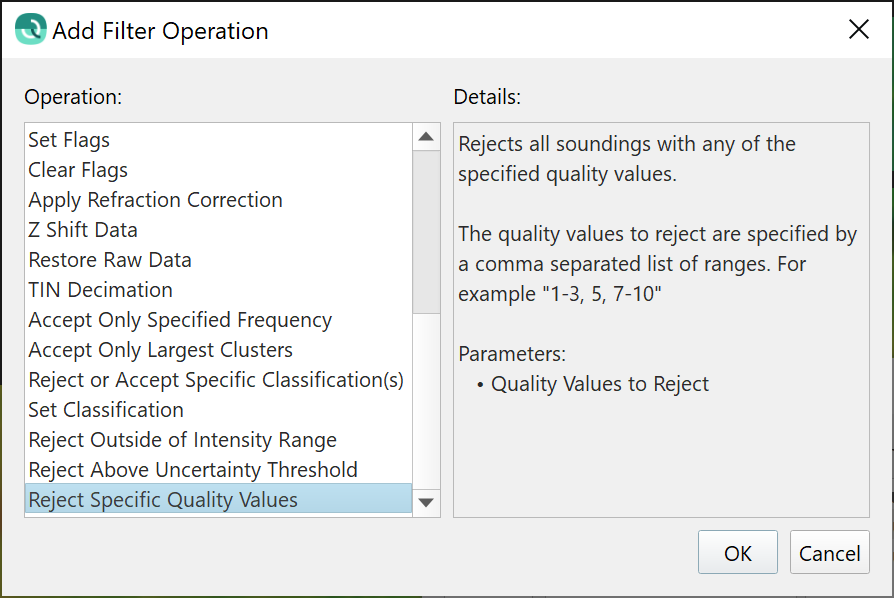Choose the Clear Flags operation
Screen dimensions: 894x598
[x=78, y=170]
